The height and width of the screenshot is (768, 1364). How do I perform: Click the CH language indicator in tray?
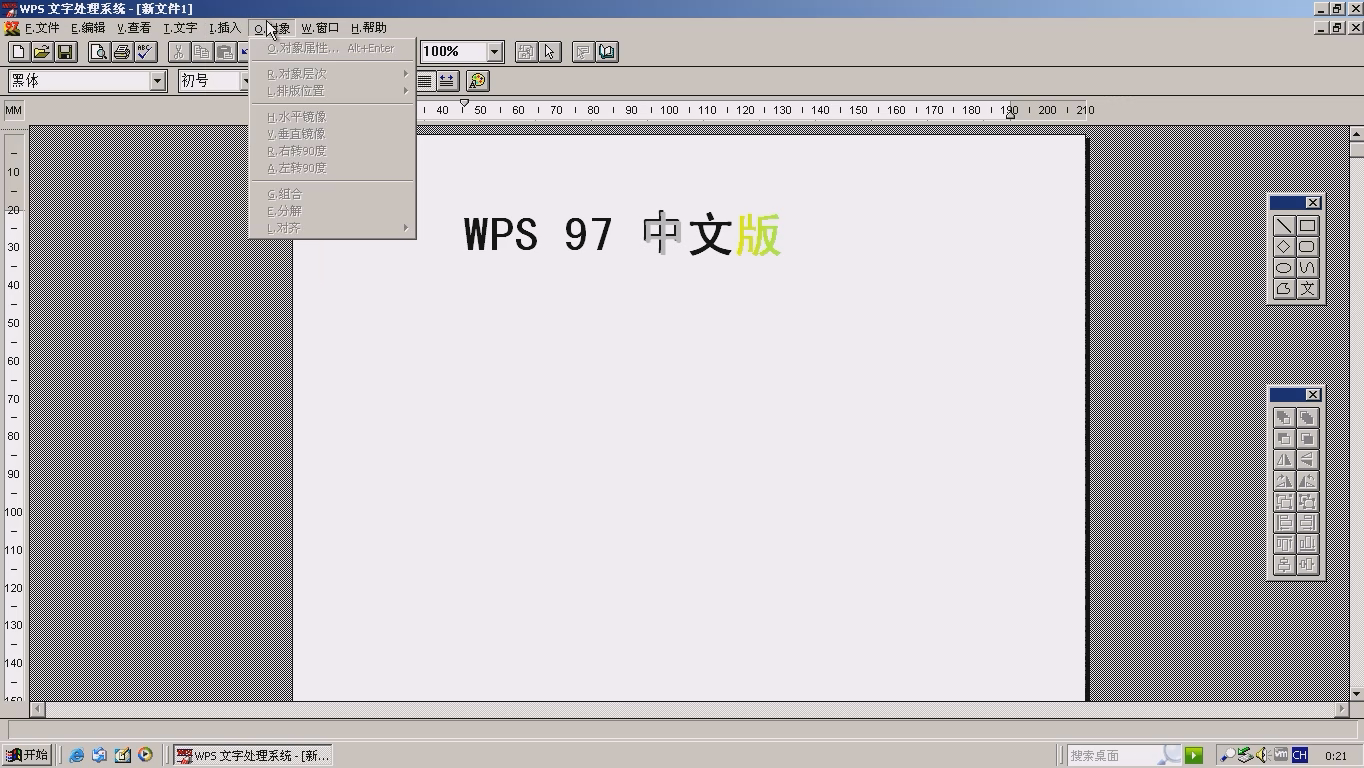1300,755
